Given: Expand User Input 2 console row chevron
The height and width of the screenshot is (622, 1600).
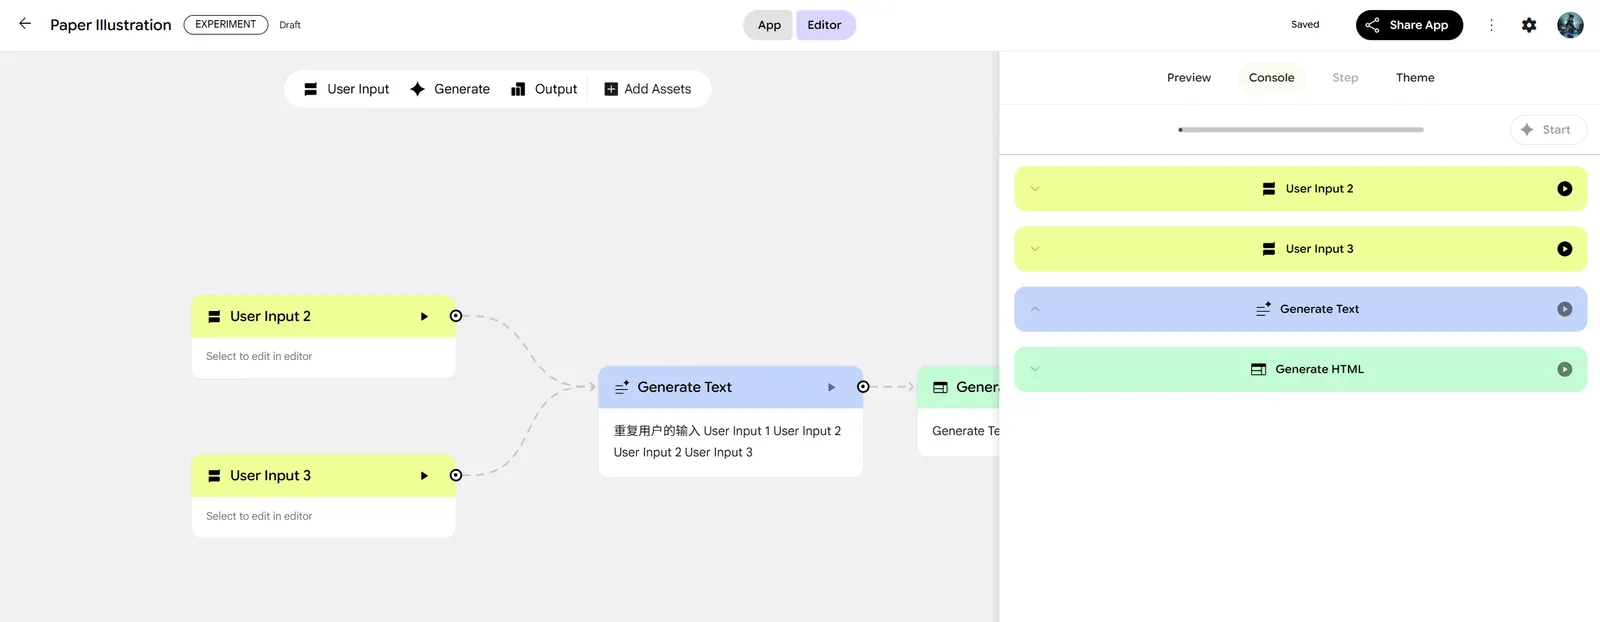Looking at the screenshot, I should 1035,189.
